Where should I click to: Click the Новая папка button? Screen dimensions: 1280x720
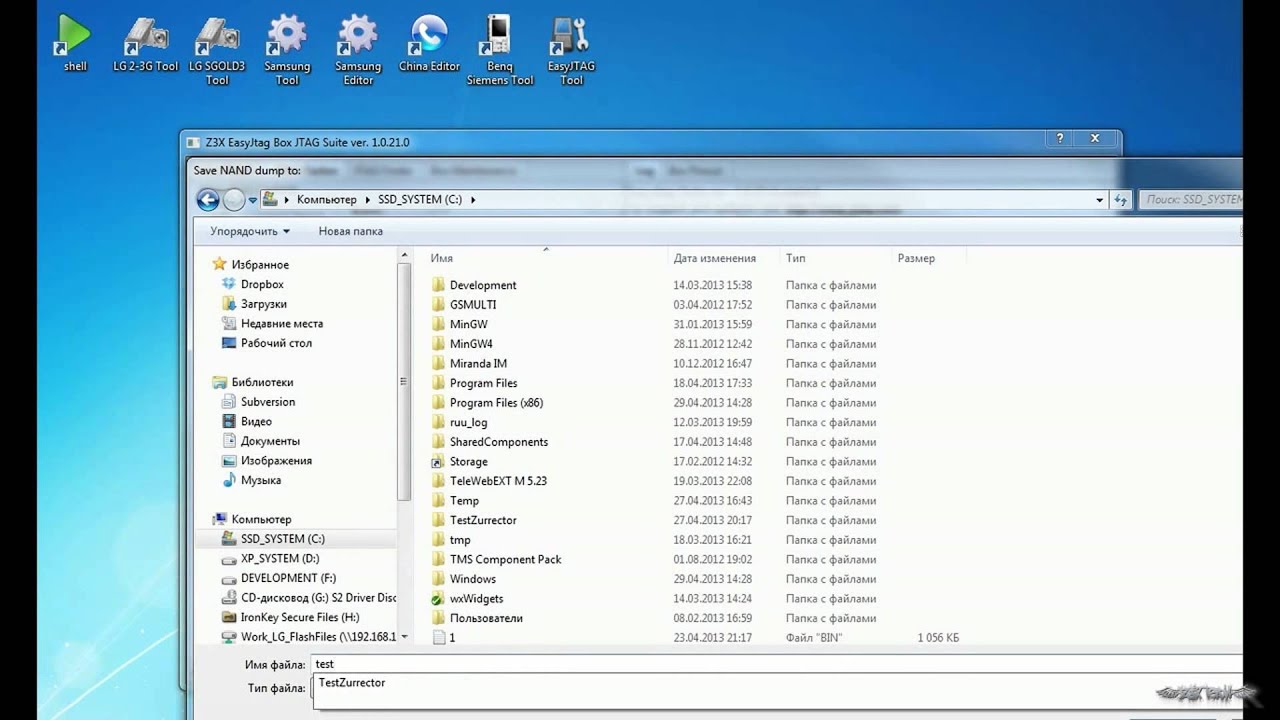[350, 231]
